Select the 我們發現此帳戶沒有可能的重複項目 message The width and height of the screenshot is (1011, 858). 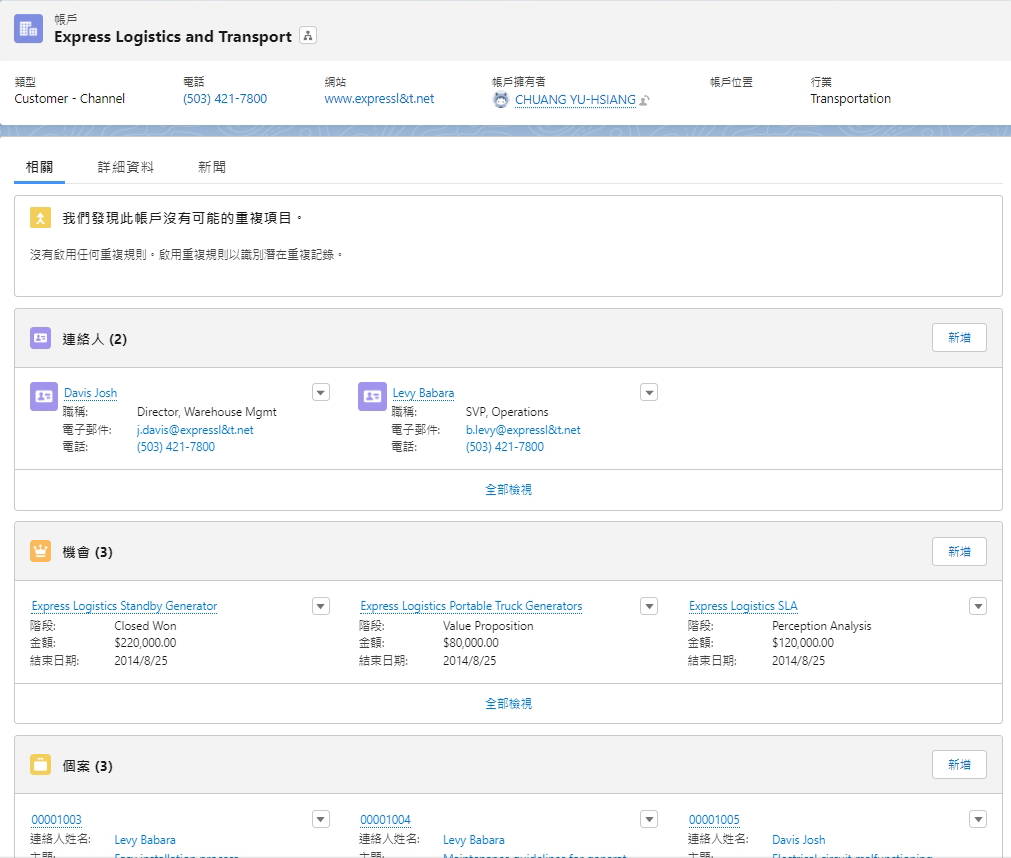tap(182, 219)
